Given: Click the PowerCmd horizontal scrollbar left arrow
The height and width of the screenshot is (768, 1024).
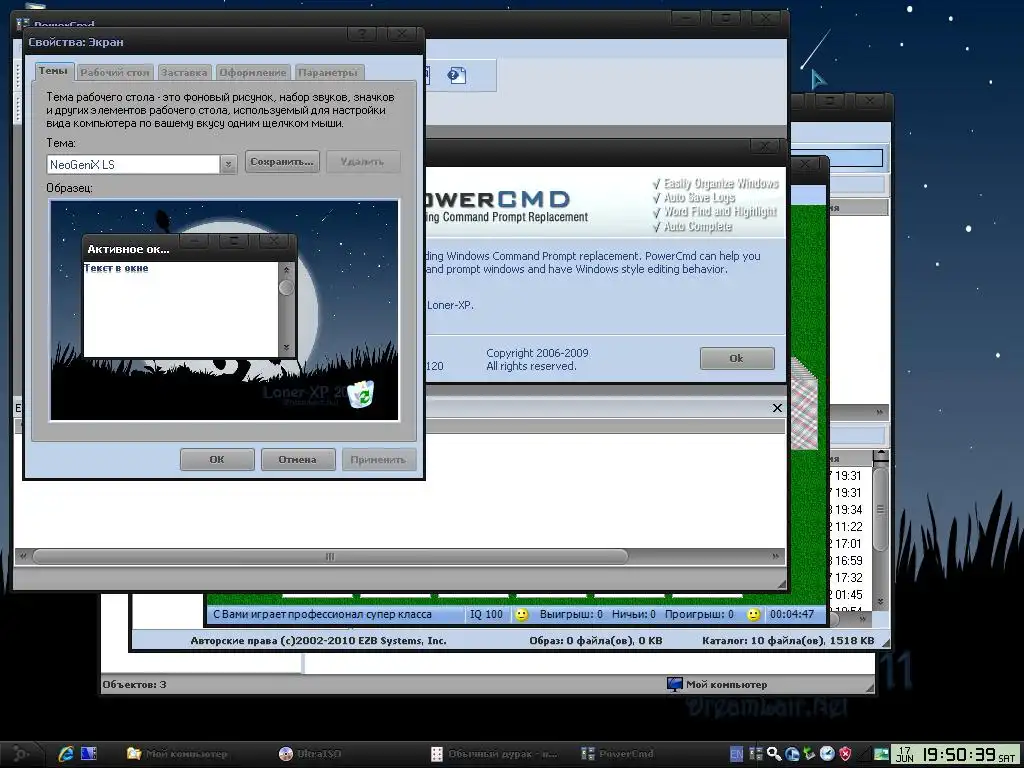Looking at the screenshot, I should [24, 556].
